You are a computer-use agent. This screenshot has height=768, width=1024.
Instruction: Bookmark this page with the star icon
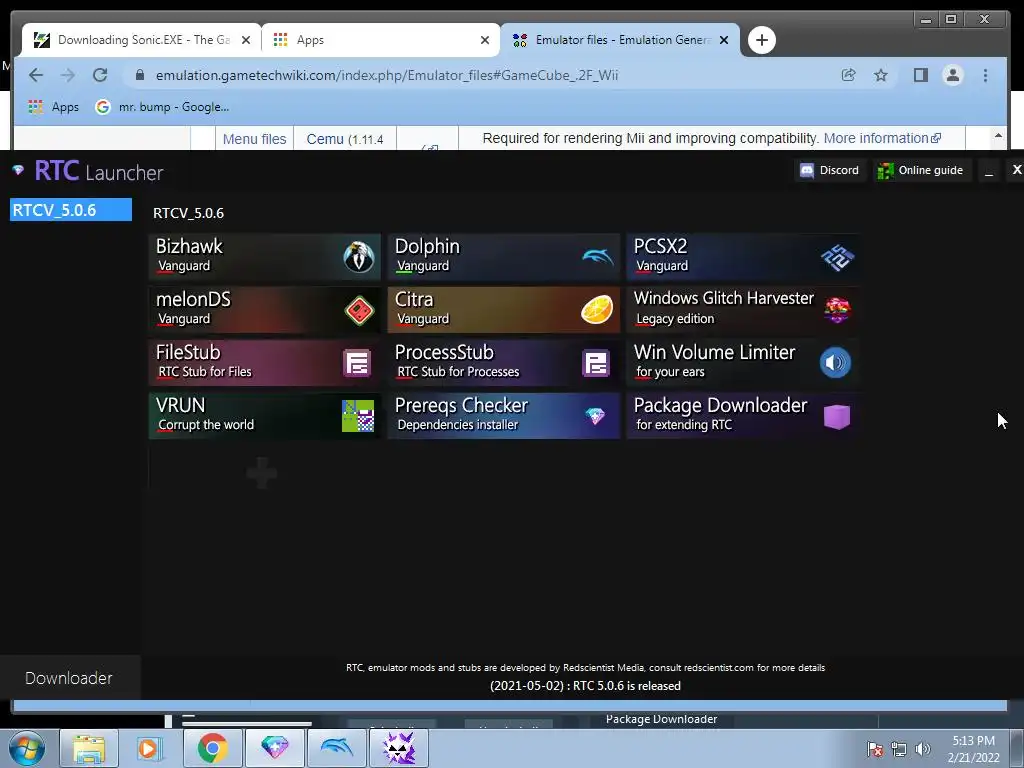pos(881,75)
